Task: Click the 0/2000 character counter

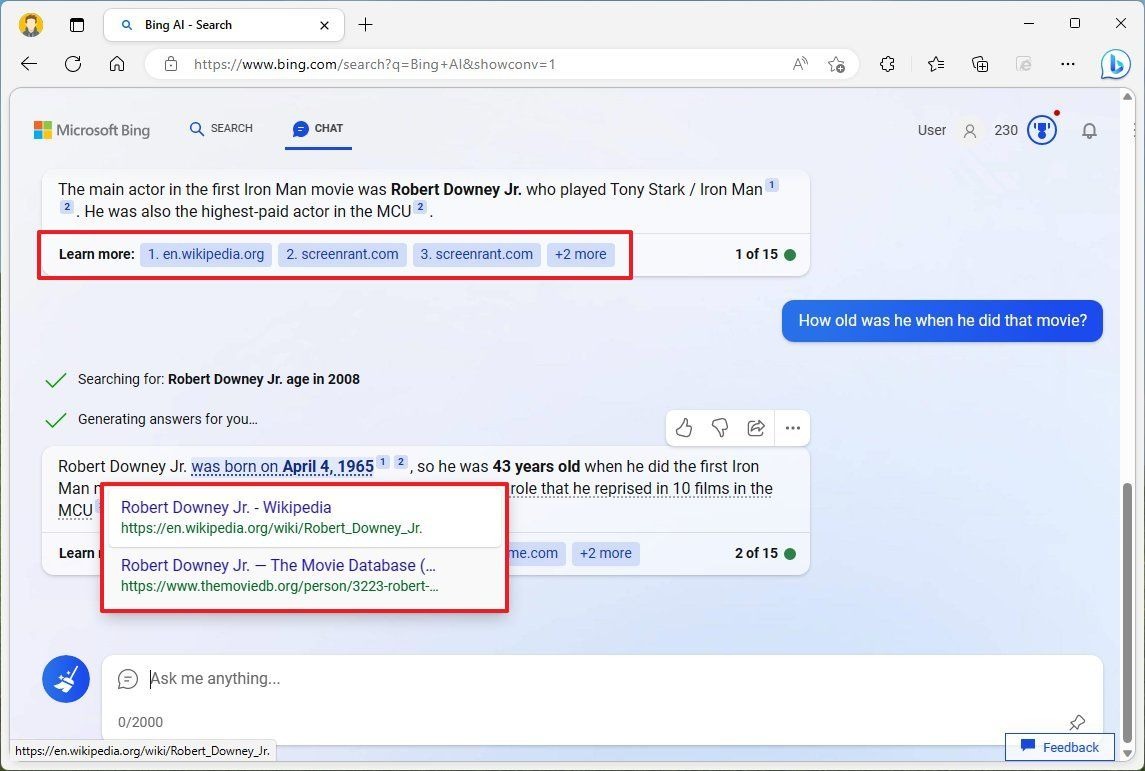Action: point(140,722)
